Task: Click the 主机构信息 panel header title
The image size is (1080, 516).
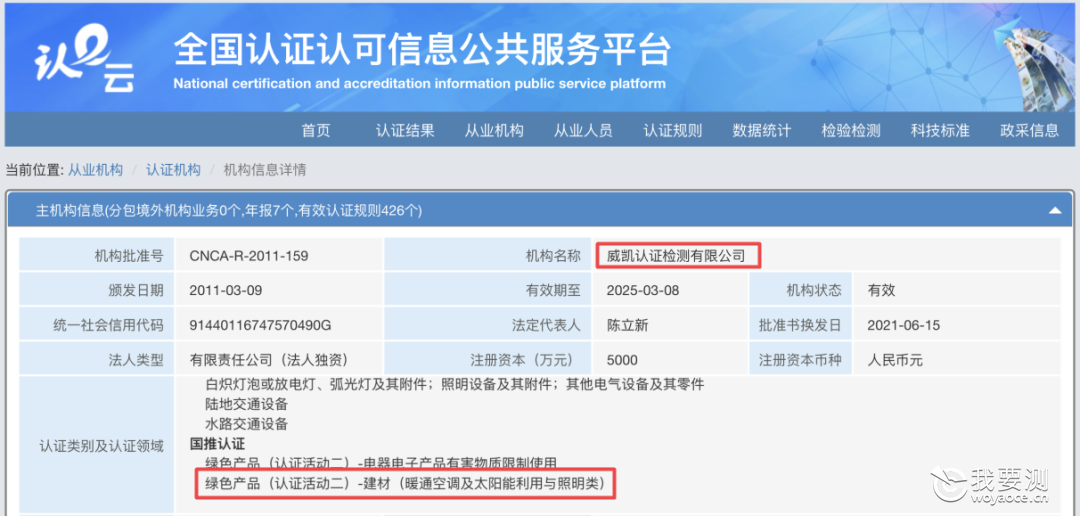Action: (x=229, y=211)
